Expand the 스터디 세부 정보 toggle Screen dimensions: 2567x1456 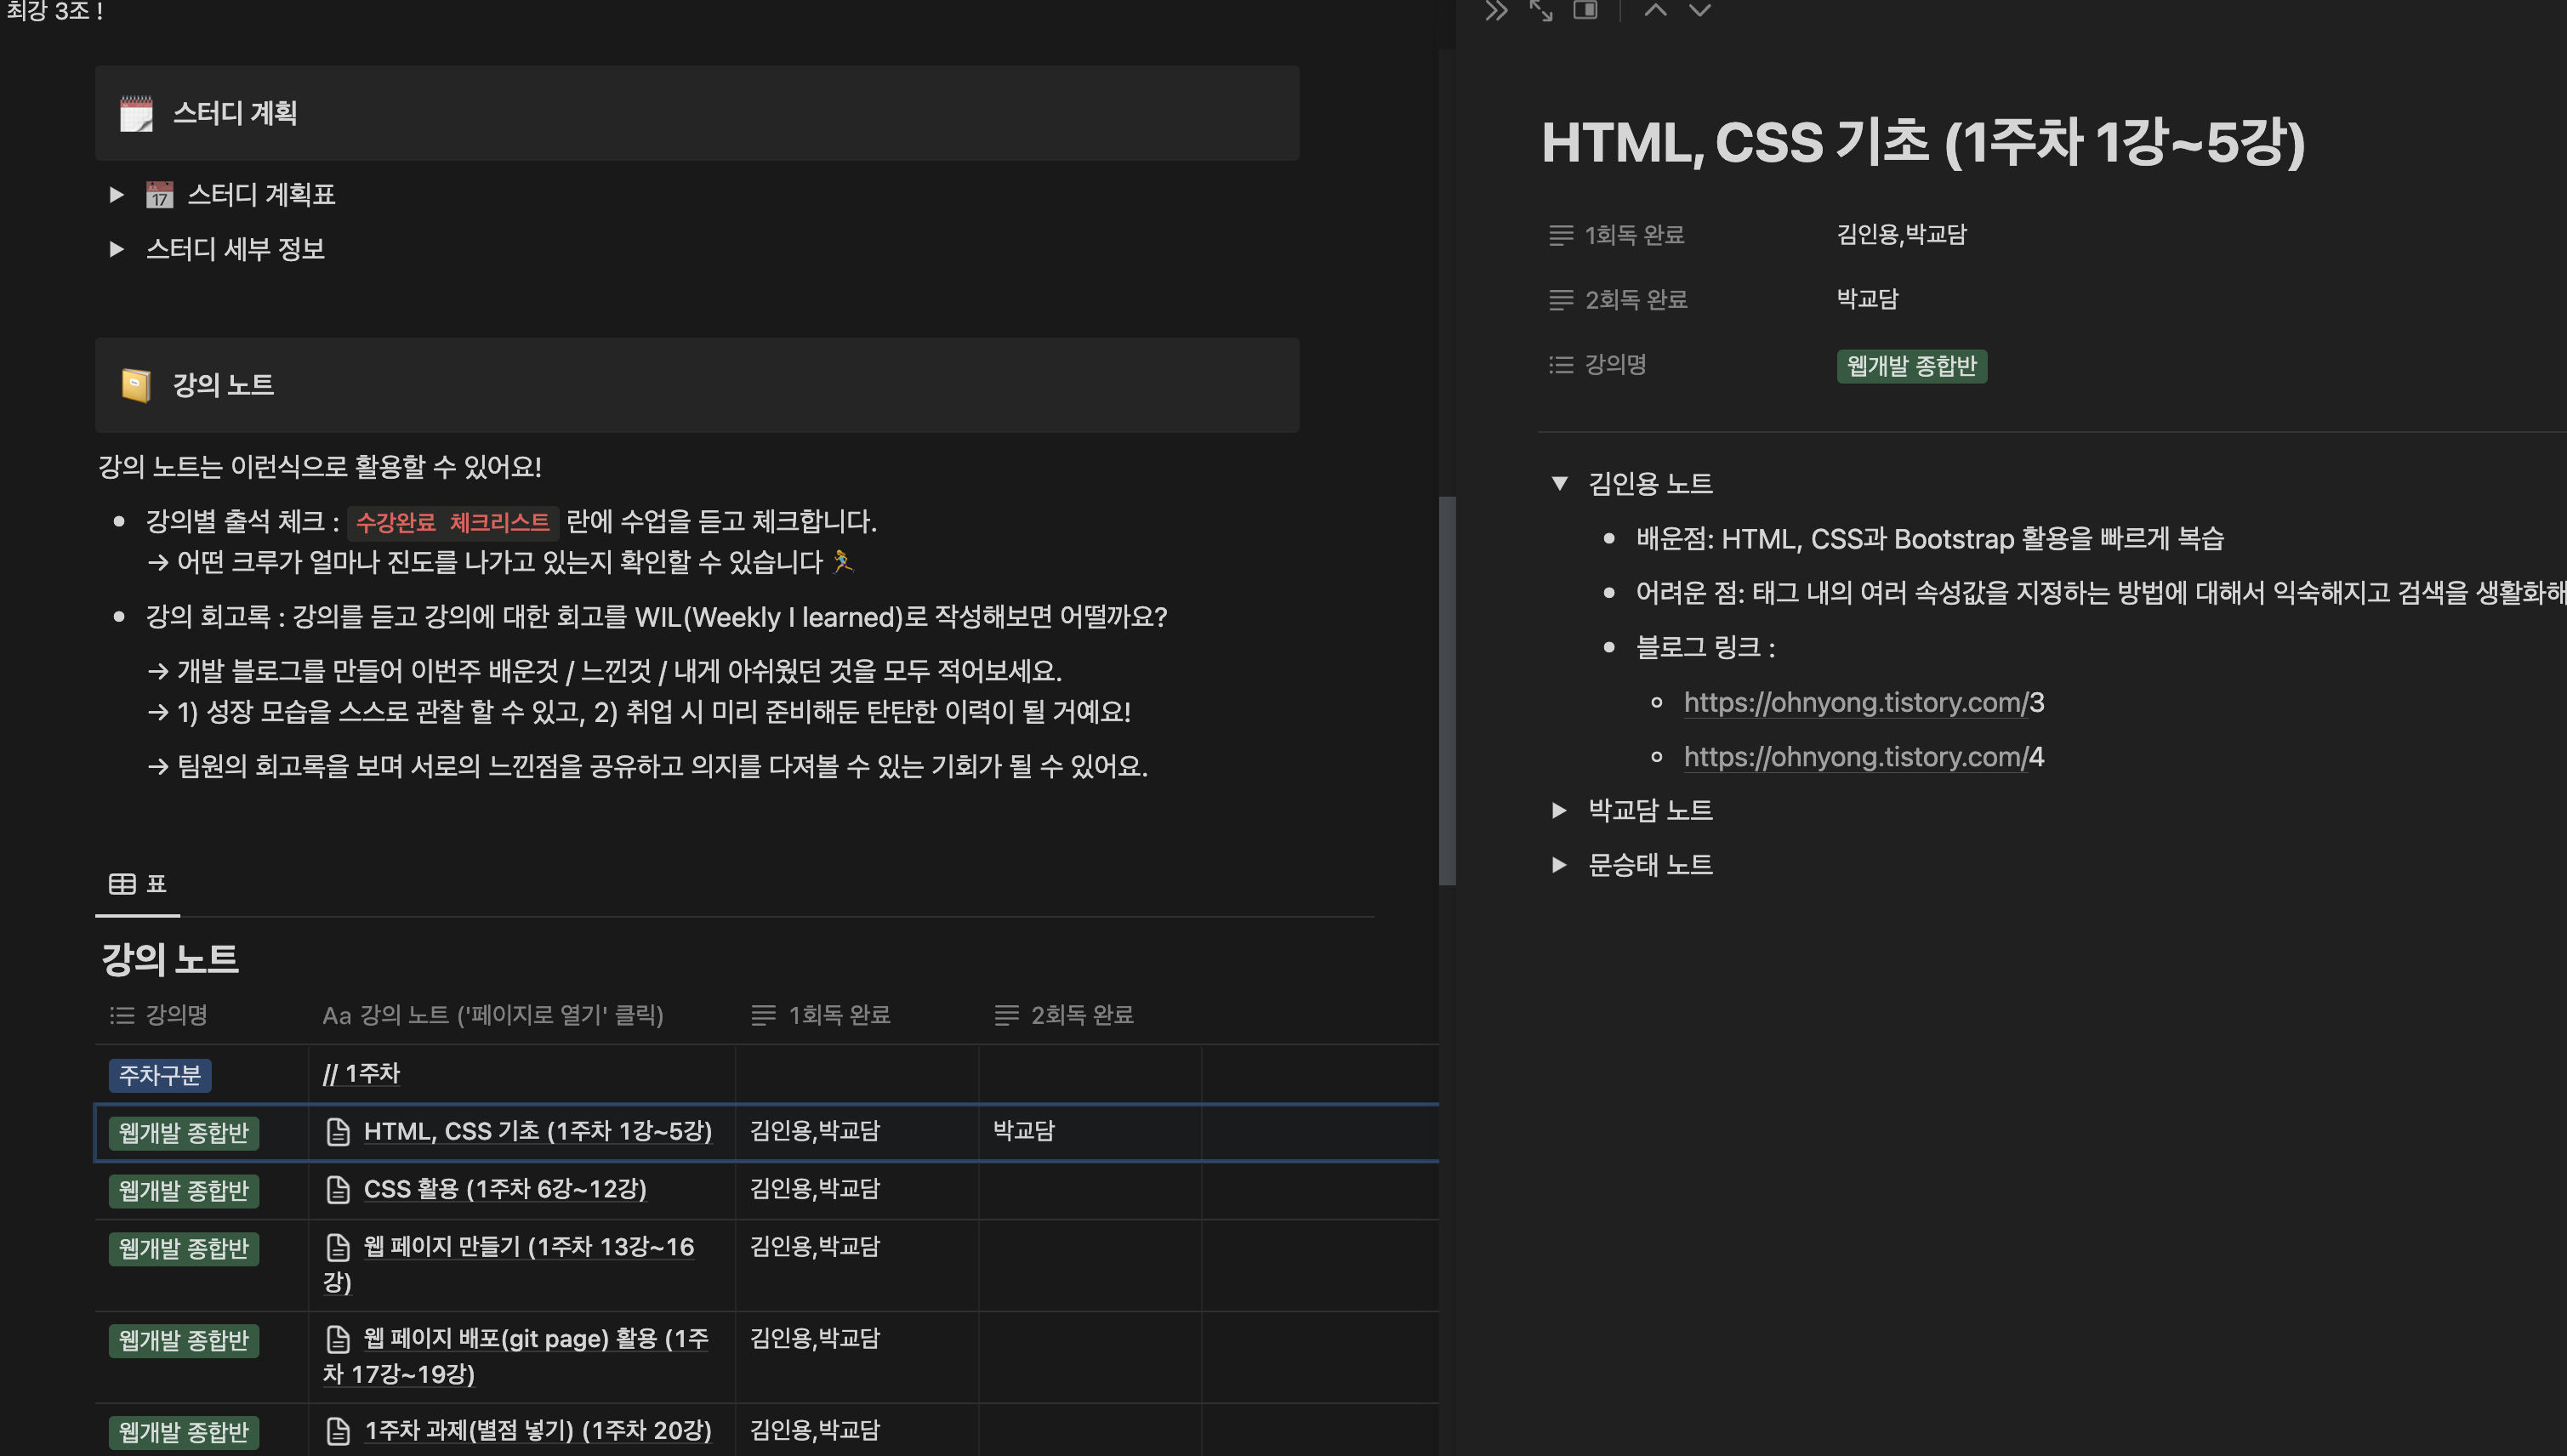point(116,249)
